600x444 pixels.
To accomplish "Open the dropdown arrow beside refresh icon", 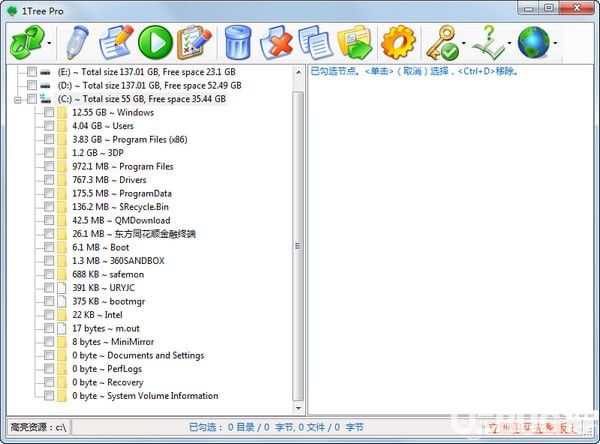I will coord(49,43).
